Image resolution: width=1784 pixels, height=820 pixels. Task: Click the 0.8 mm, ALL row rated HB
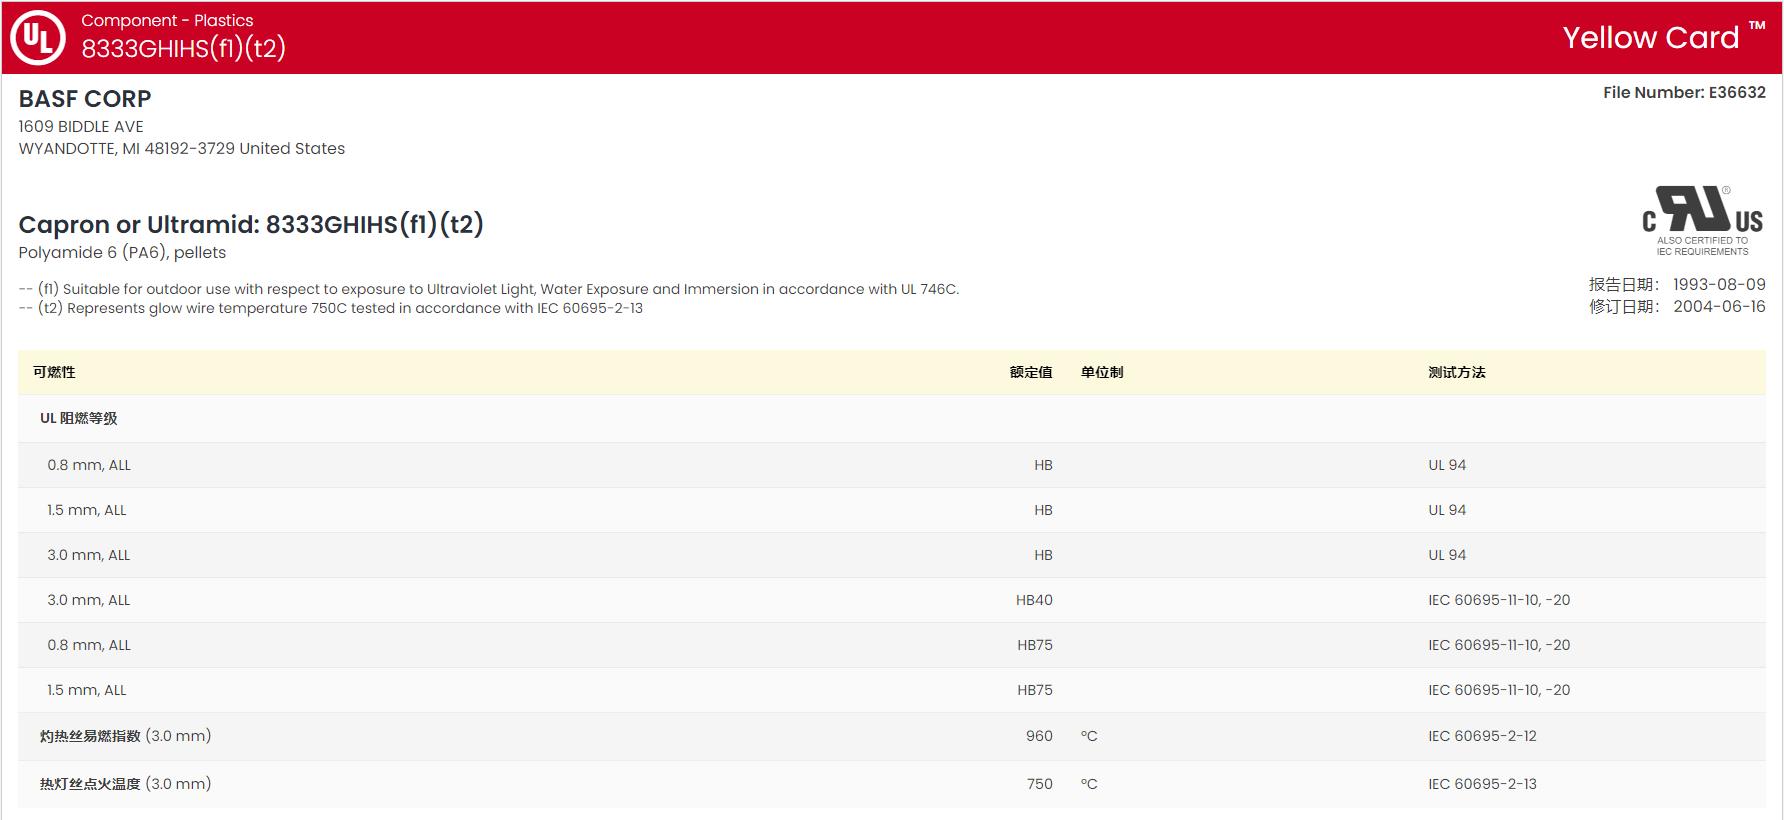pyautogui.click(x=892, y=465)
